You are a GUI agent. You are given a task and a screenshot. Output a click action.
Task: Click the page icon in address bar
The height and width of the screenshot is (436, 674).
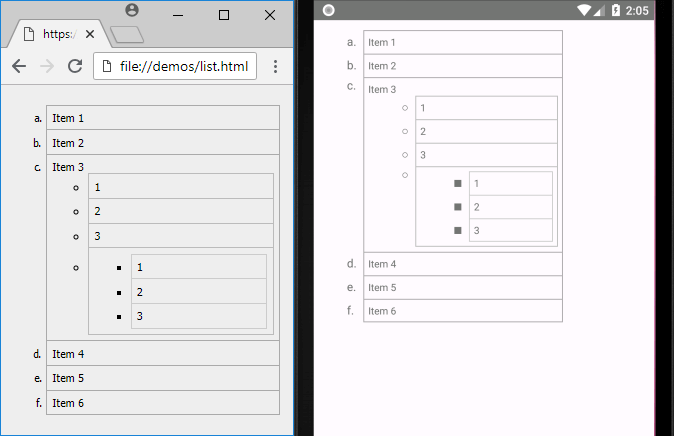(107, 66)
